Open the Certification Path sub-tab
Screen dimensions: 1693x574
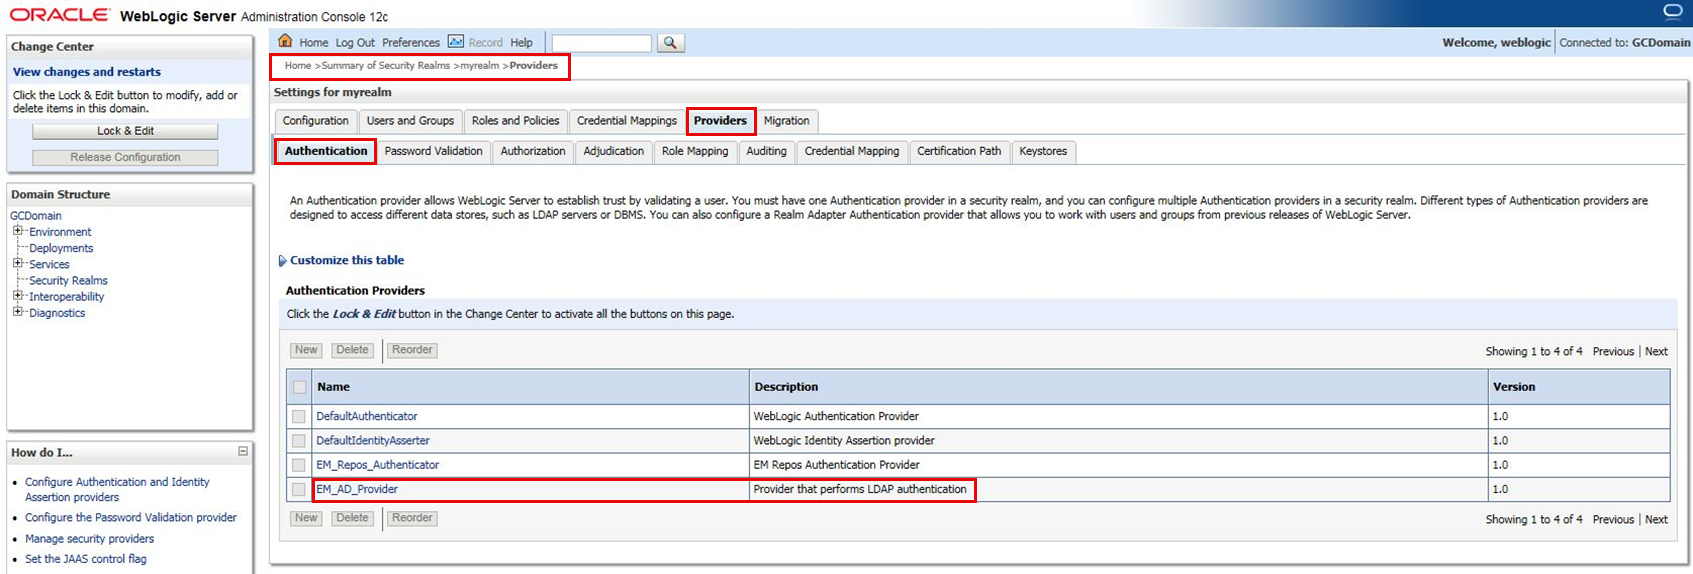click(x=959, y=151)
